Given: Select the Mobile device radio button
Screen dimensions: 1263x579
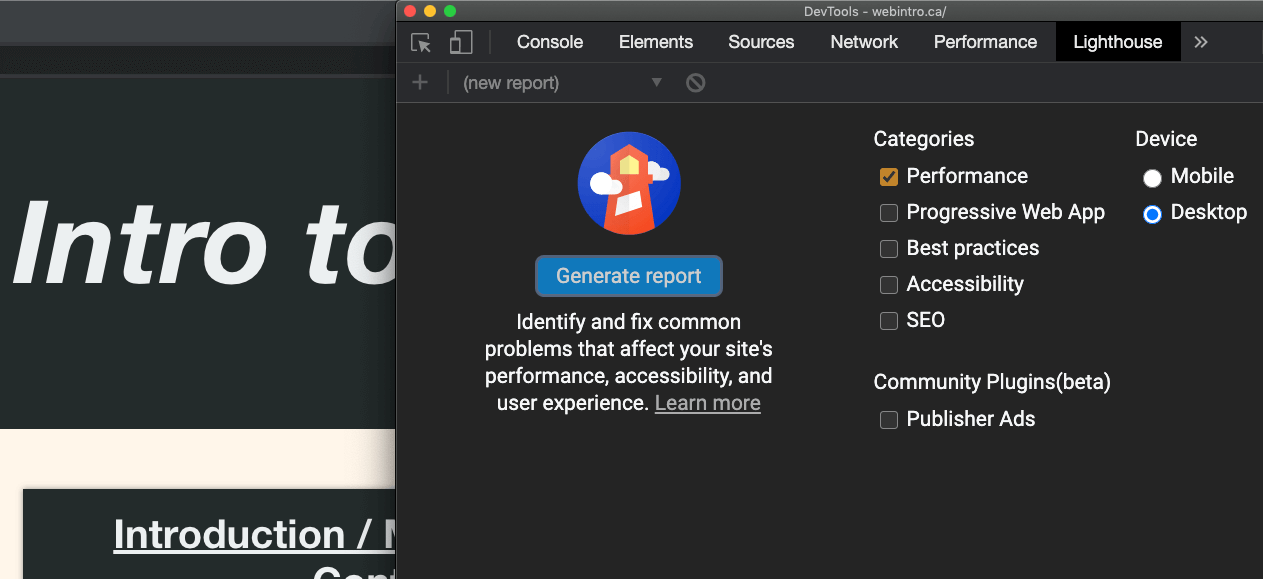Looking at the screenshot, I should [x=1152, y=178].
